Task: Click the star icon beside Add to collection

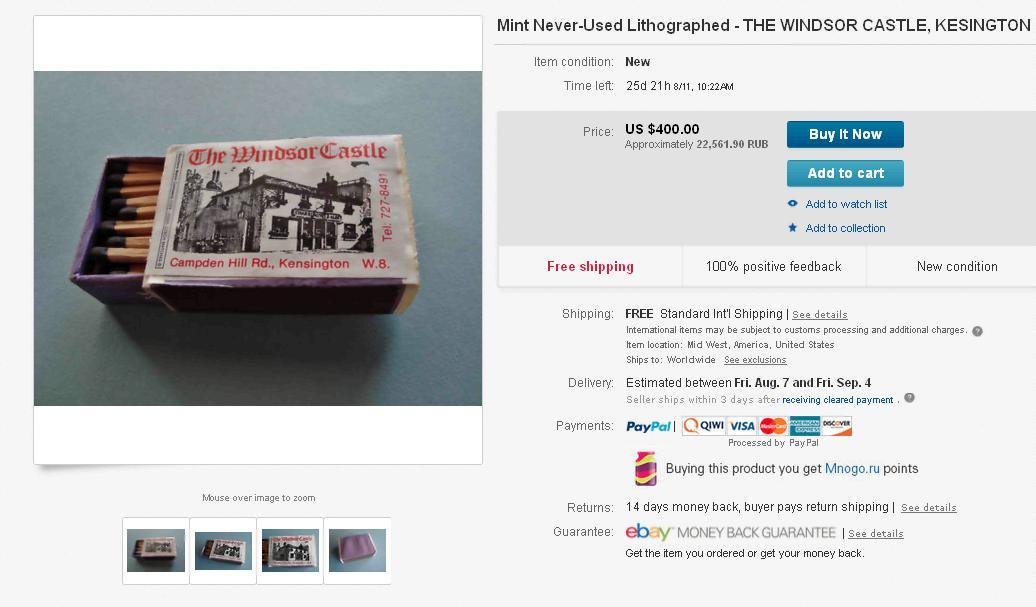Action: click(792, 228)
